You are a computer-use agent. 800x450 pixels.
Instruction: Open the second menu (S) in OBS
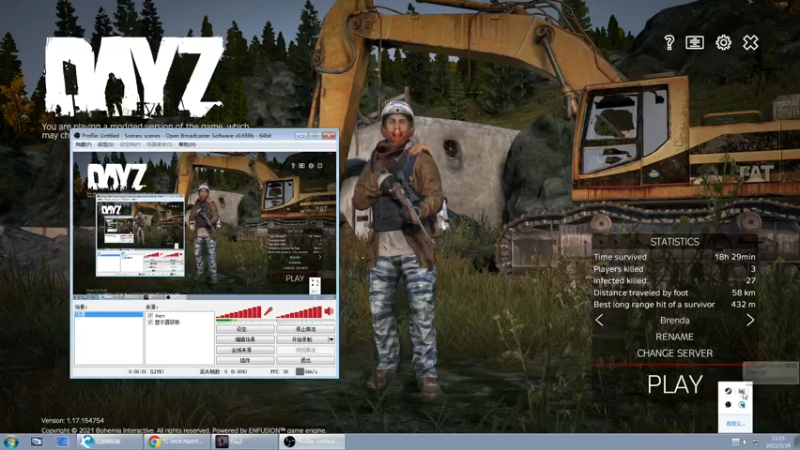pos(106,145)
